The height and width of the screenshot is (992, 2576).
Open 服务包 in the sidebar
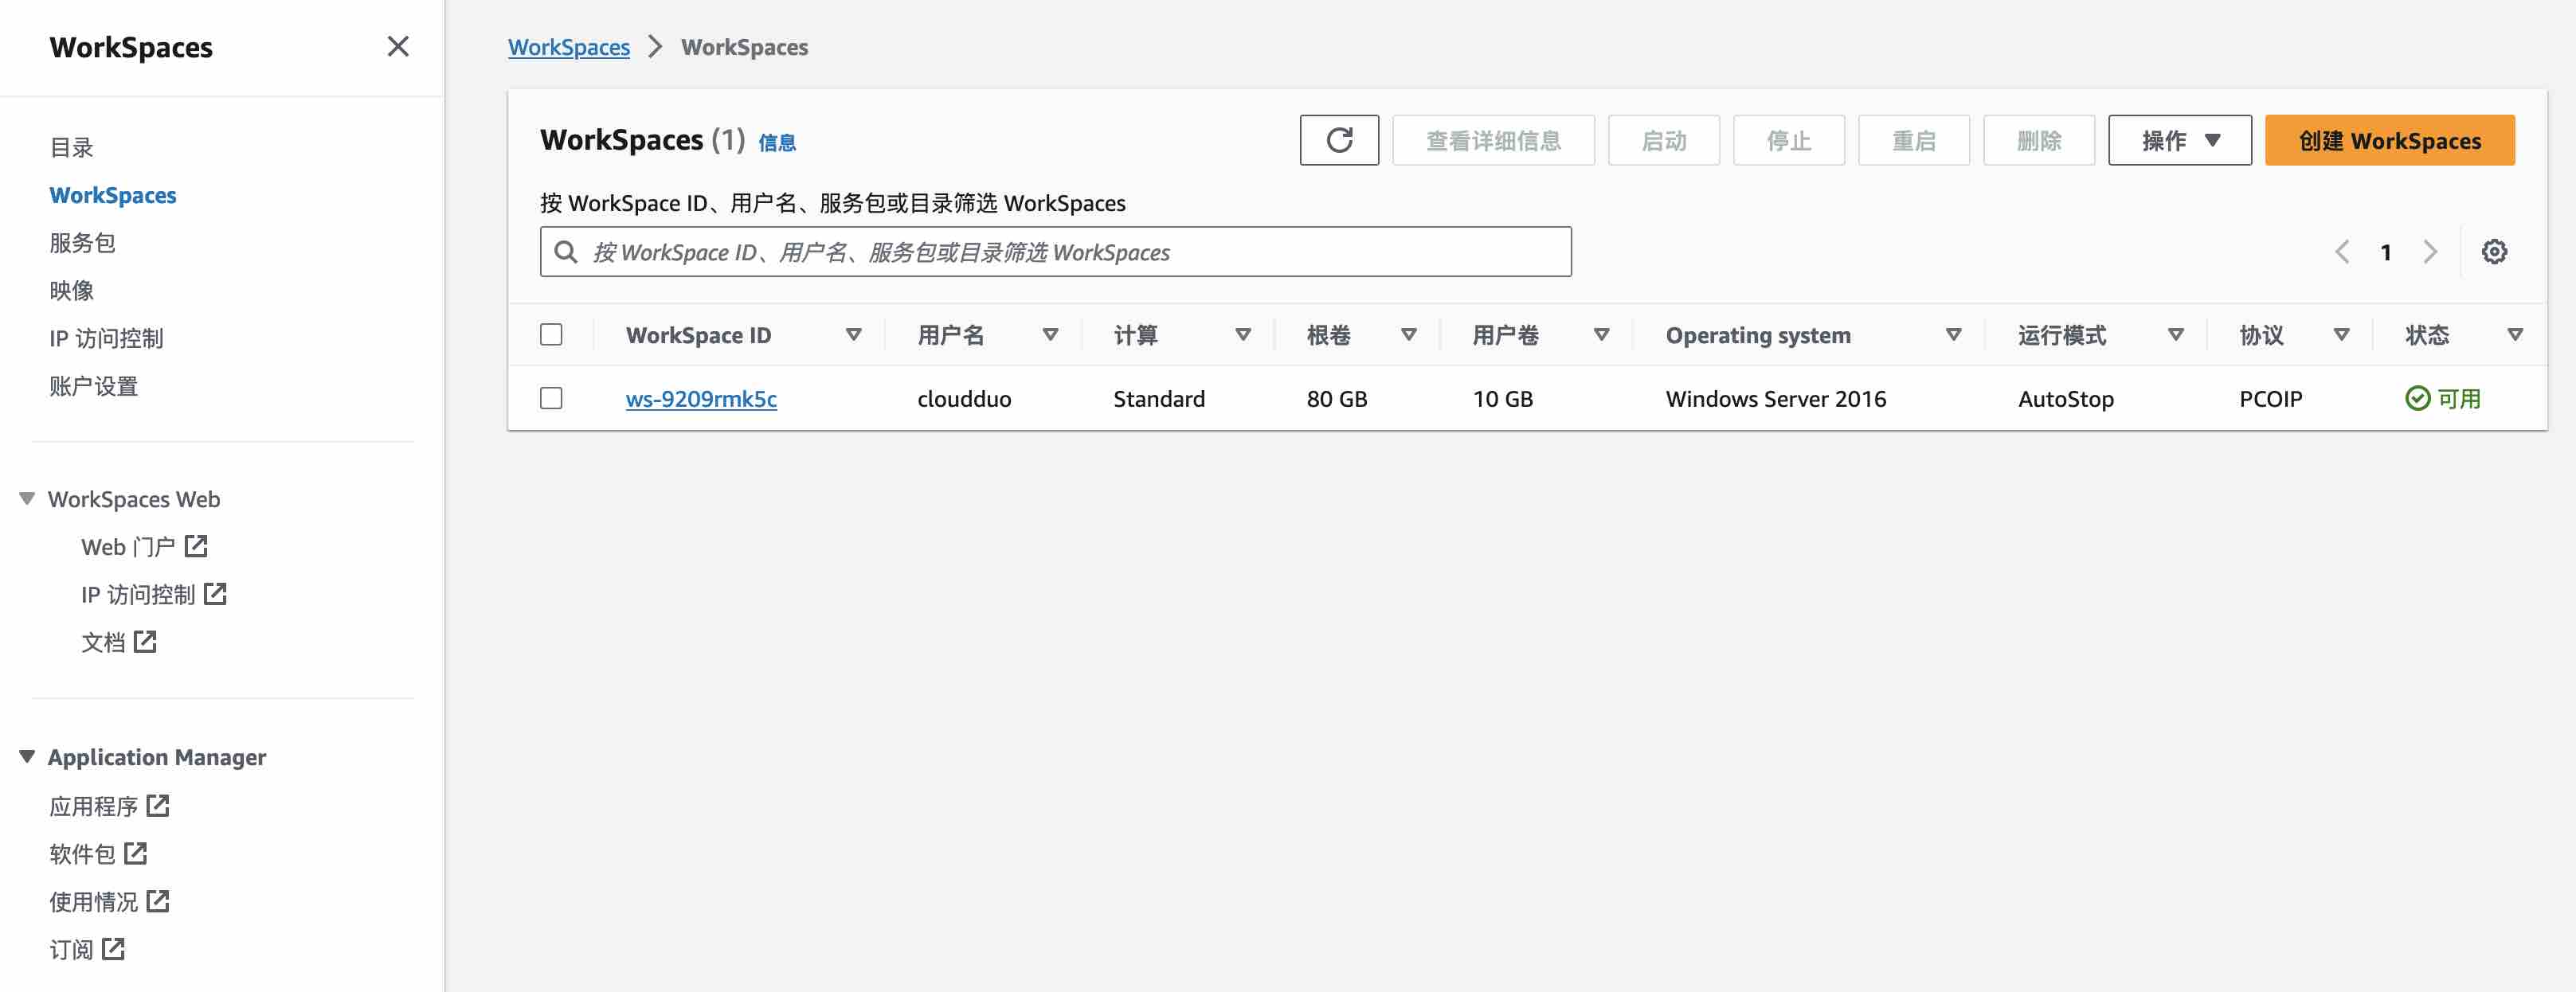pos(82,242)
